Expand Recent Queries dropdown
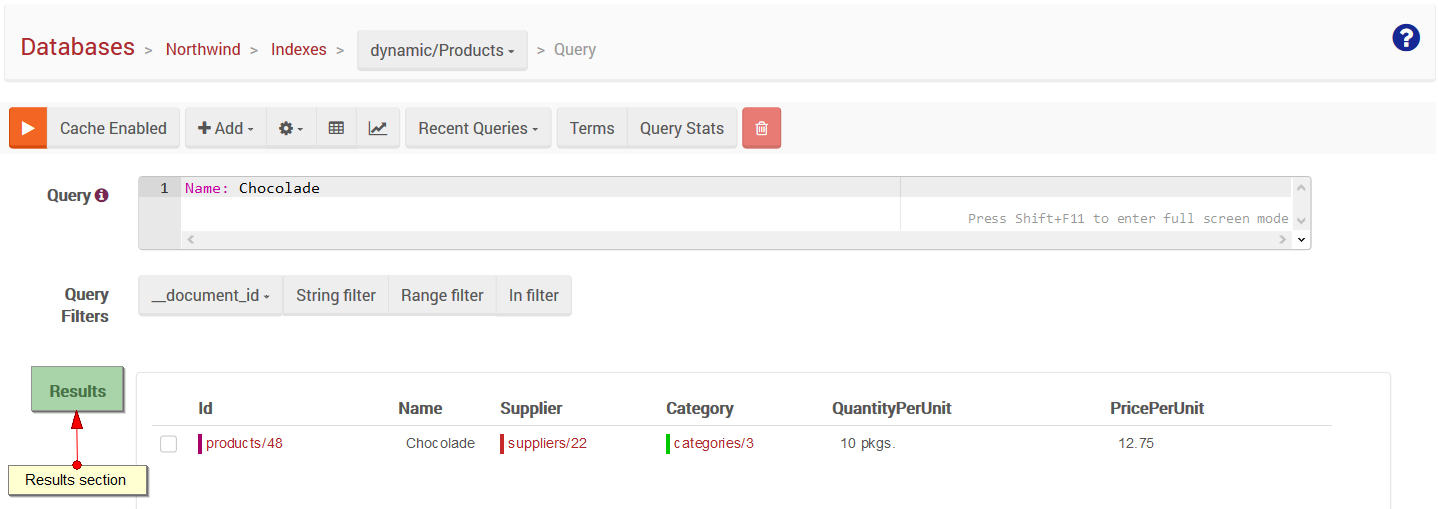 [x=478, y=128]
